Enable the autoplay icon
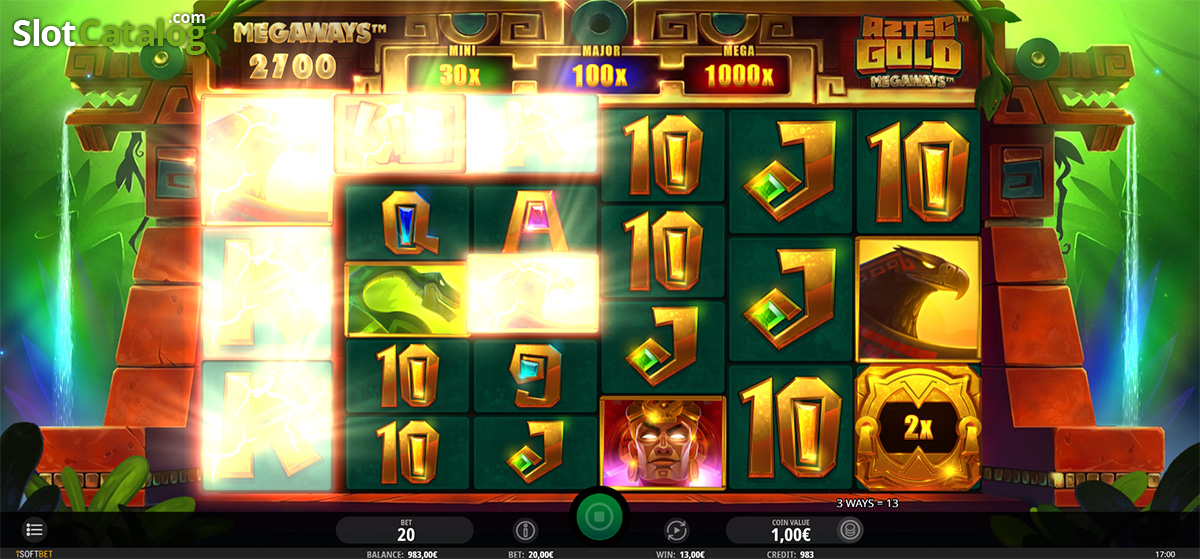Image resolution: width=1200 pixels, height=559 pixels. click(677, 530)
